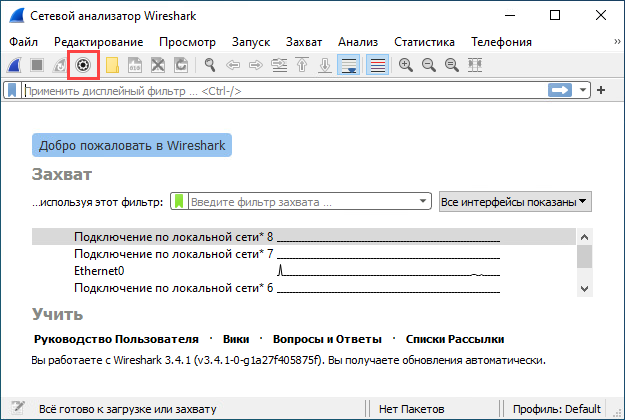Click in the capture filter input field
625x420 pixels.
pos(300,202)
